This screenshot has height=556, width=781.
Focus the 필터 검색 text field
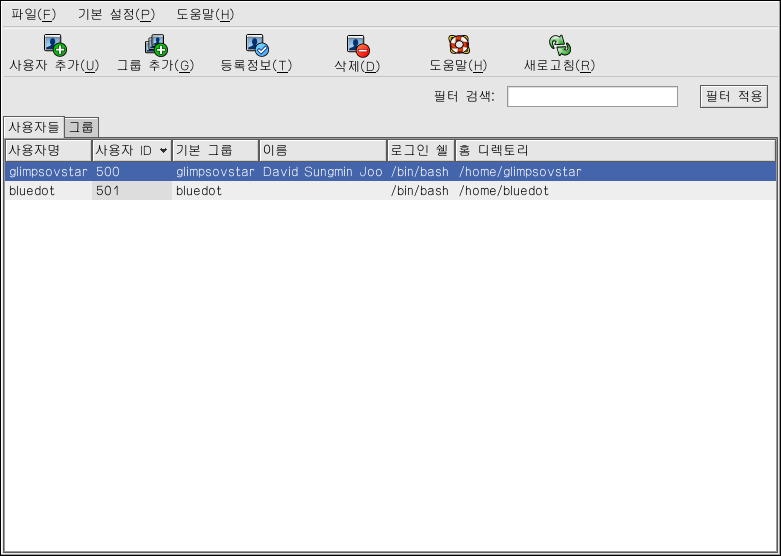pos(592,96)
